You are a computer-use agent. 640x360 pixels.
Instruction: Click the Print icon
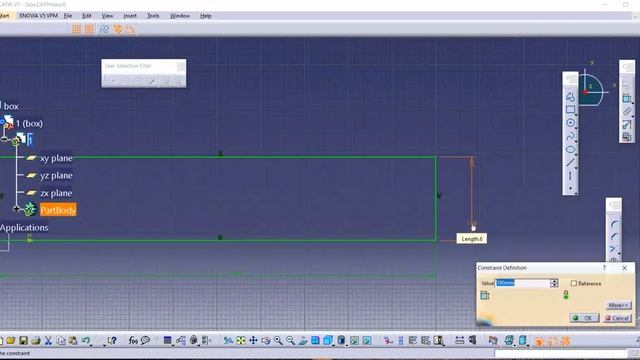36,340
